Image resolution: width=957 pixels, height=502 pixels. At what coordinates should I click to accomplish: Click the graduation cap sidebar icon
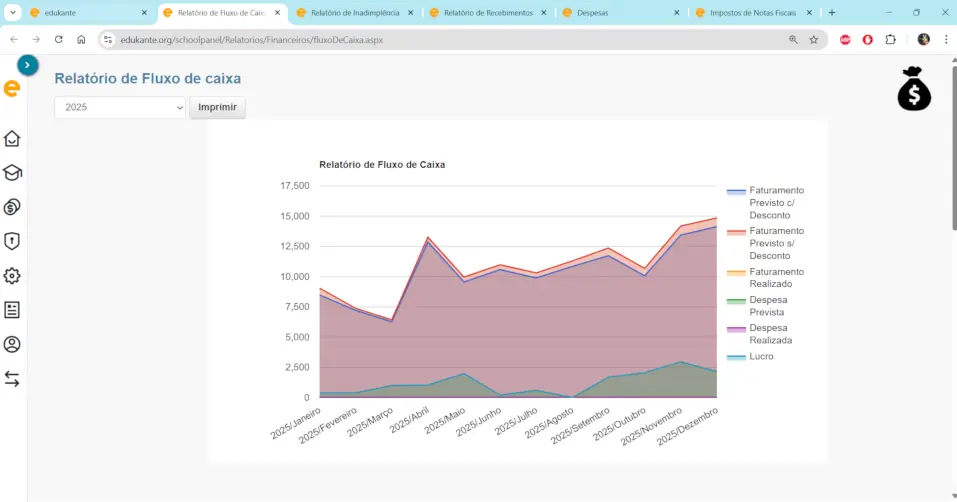(12, 173)
